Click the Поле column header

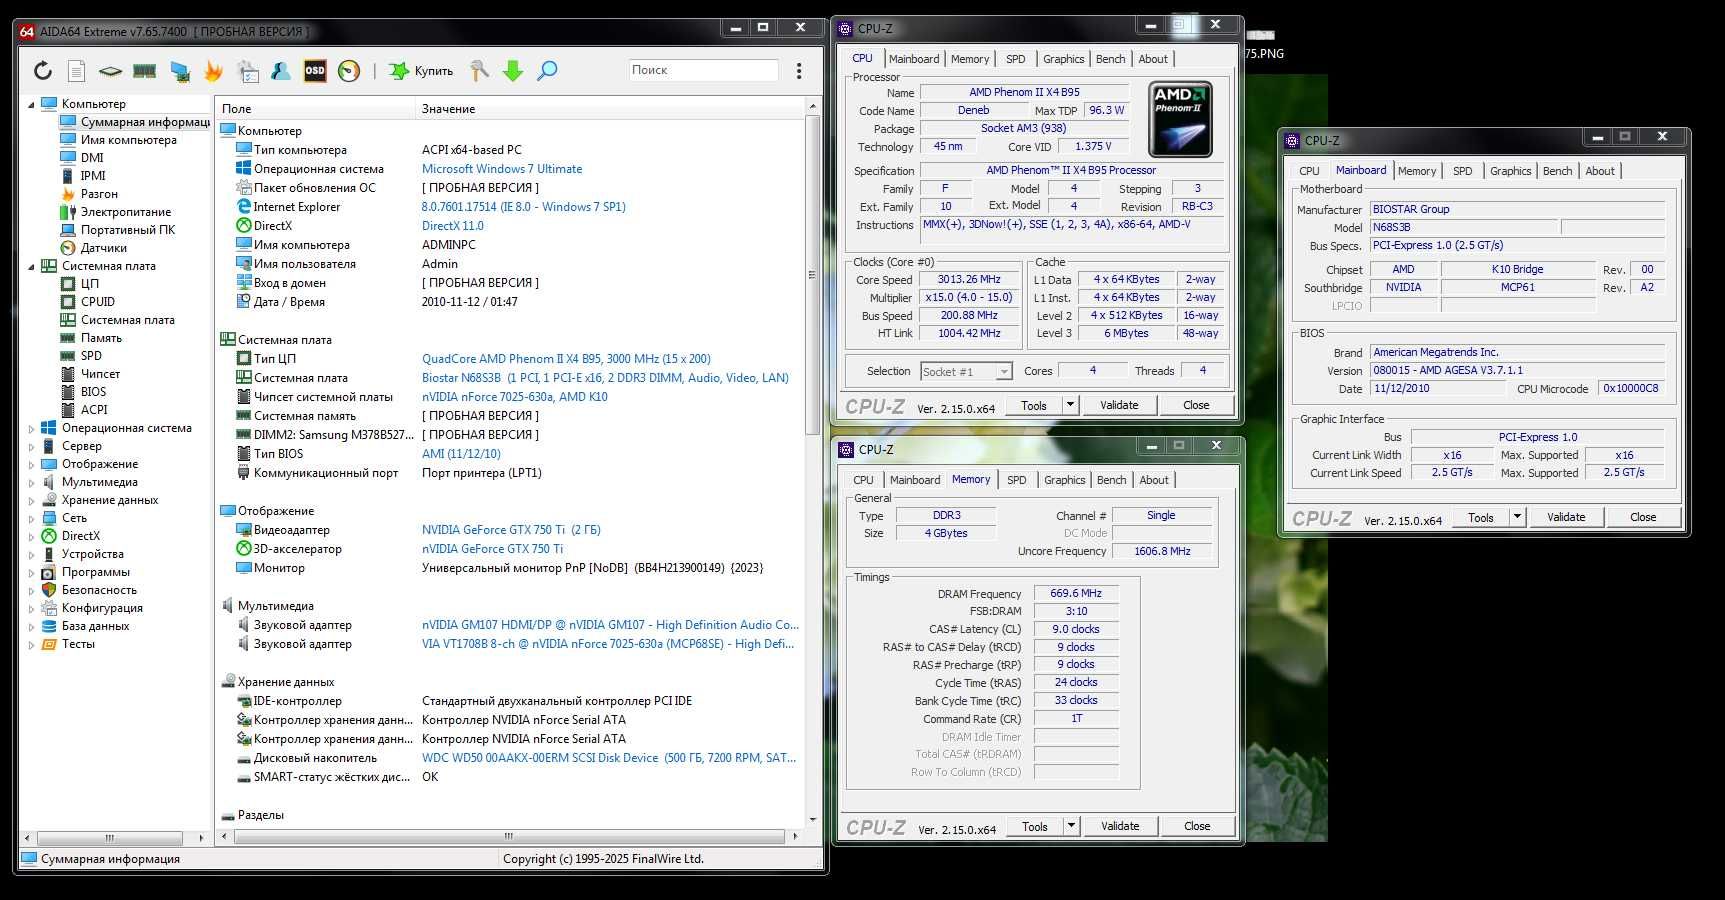(315, 109)
